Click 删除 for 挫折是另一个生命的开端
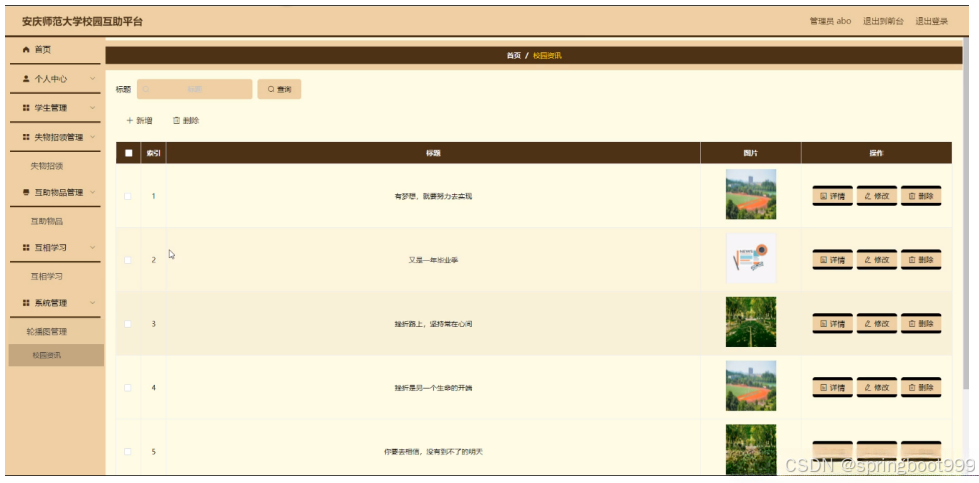The width and height of the screenshot is (979, 483). [x=921, y=388]
